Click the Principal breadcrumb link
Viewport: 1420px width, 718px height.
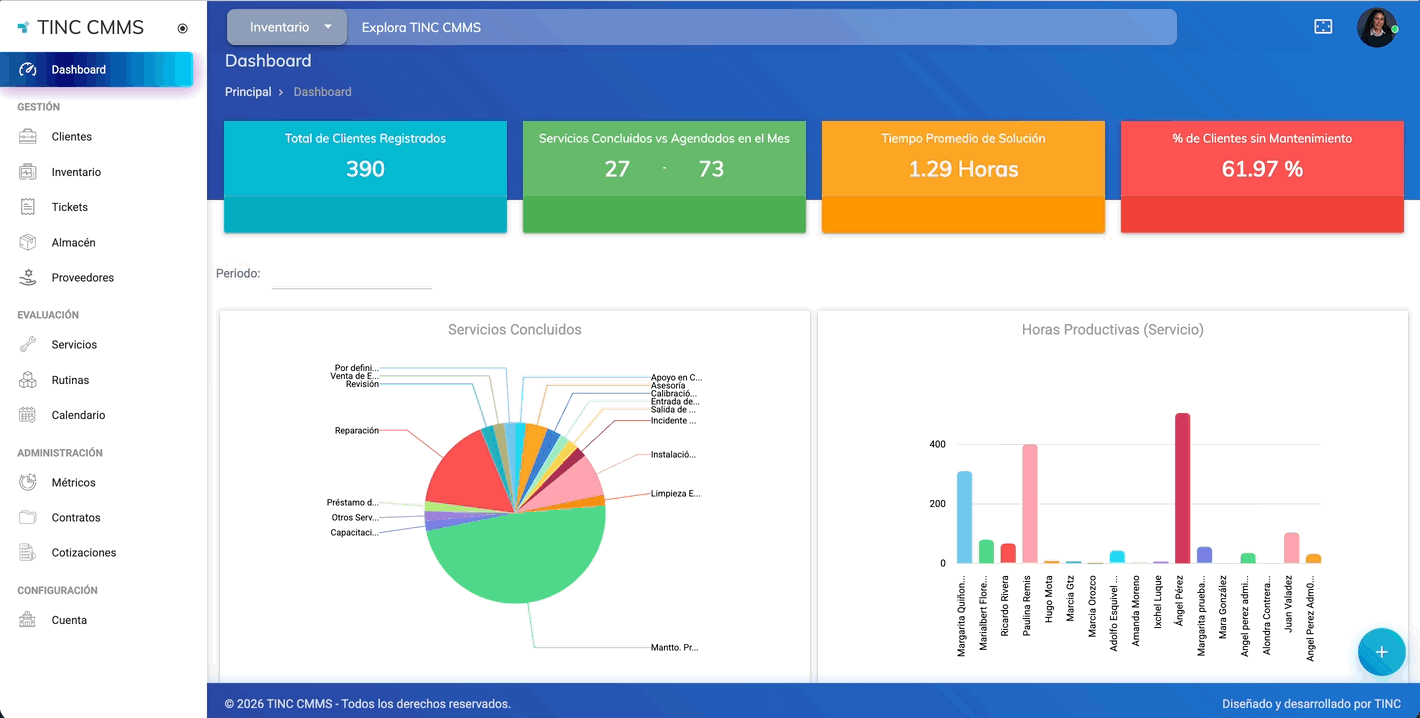(248, 92)
